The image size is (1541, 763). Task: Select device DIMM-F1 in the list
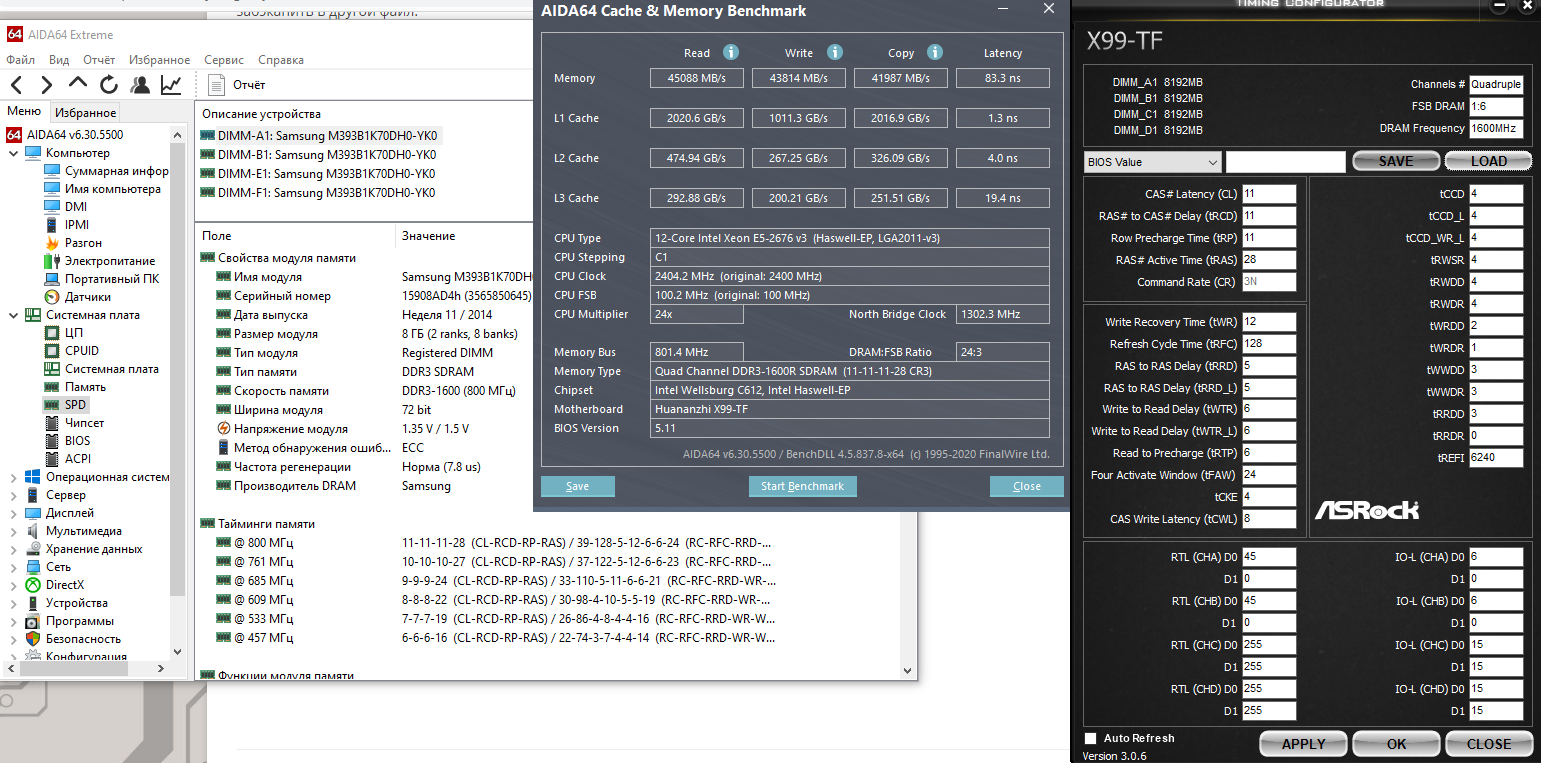(319, 193)
